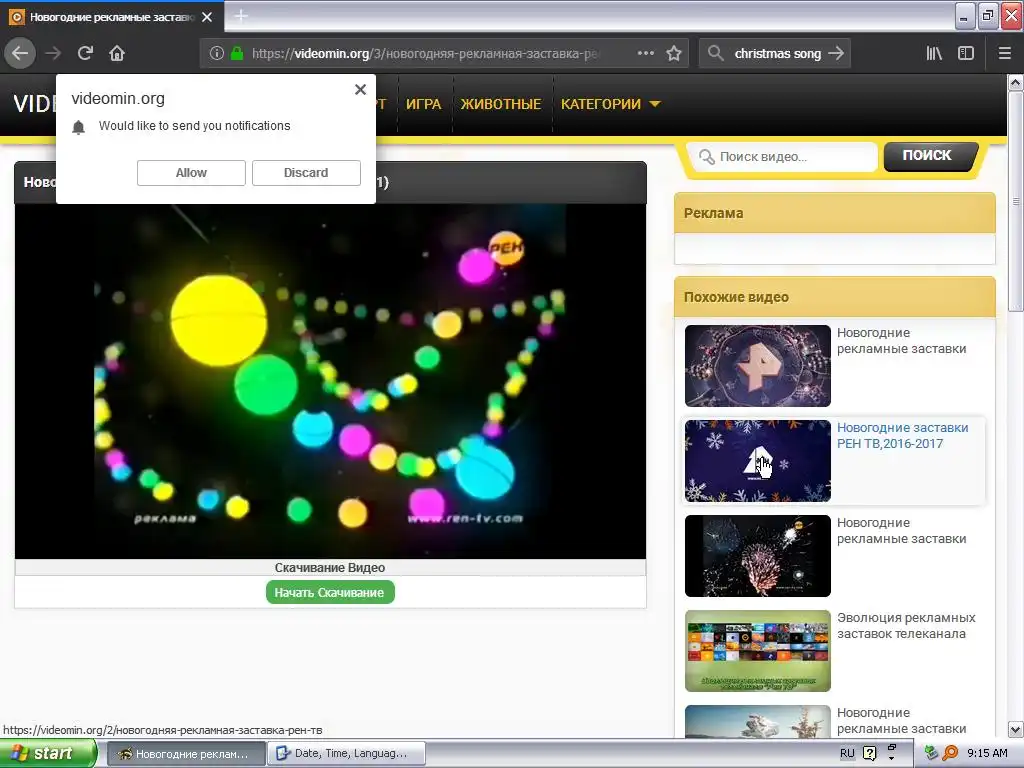The image size is (1024, 768).
Task: Click the orange magnifier tray icon
Action: (x=950, y=753)
